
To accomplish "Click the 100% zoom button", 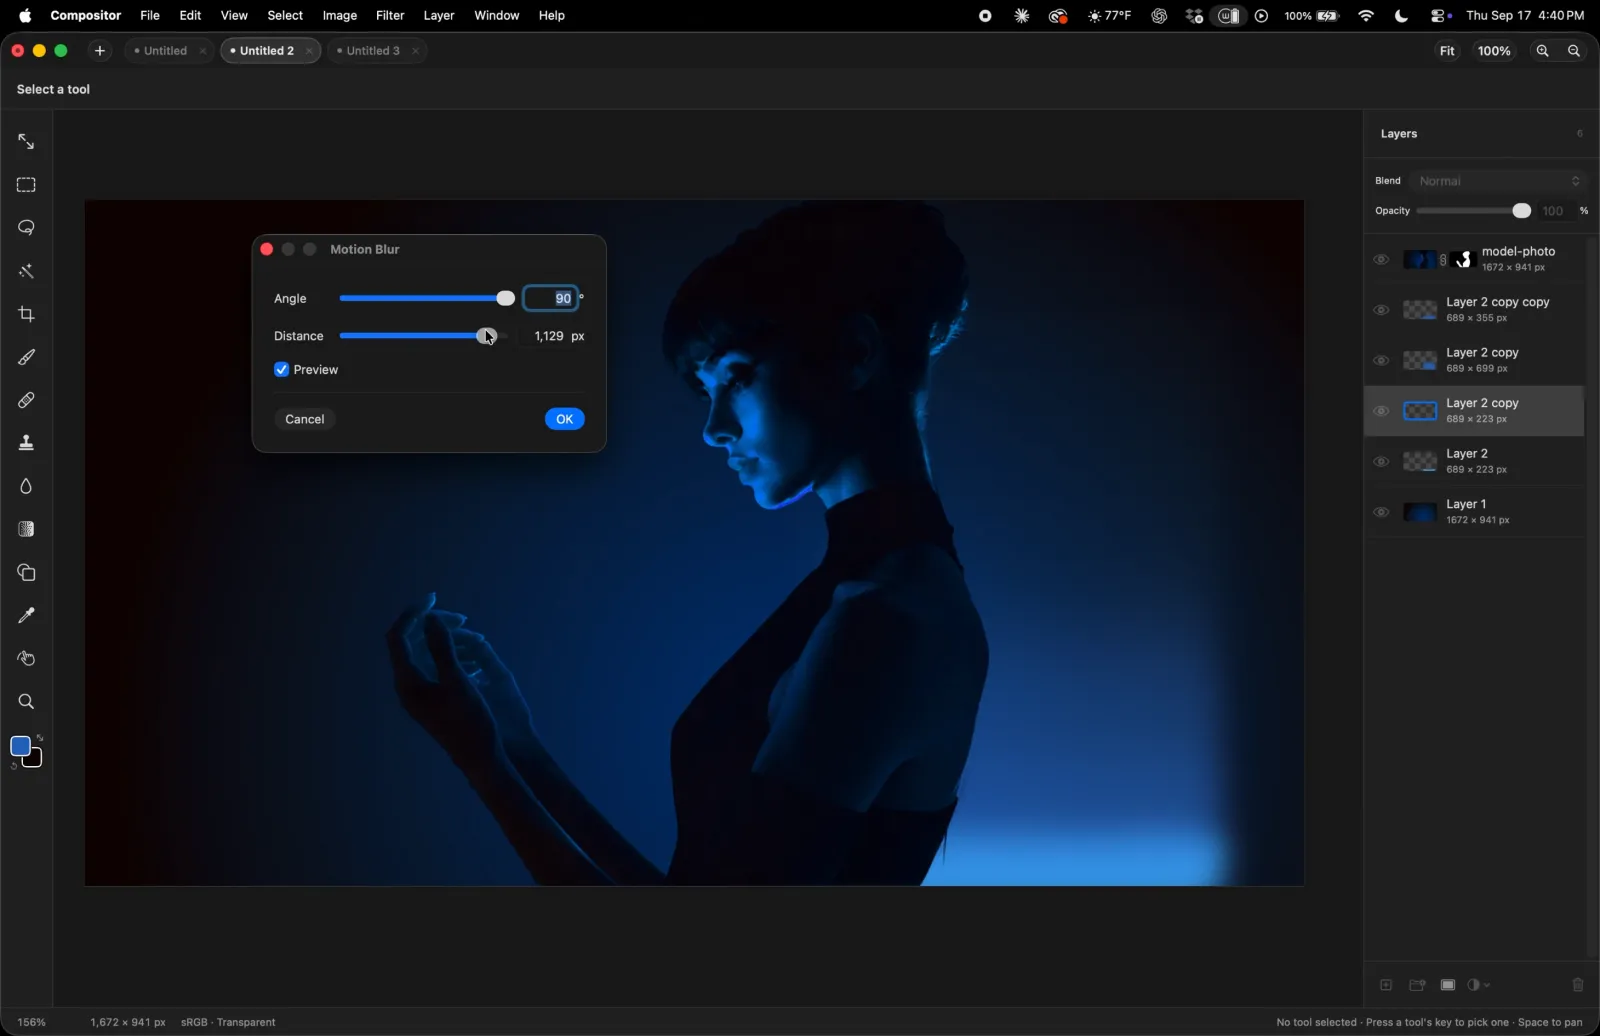I will 1494,51.
